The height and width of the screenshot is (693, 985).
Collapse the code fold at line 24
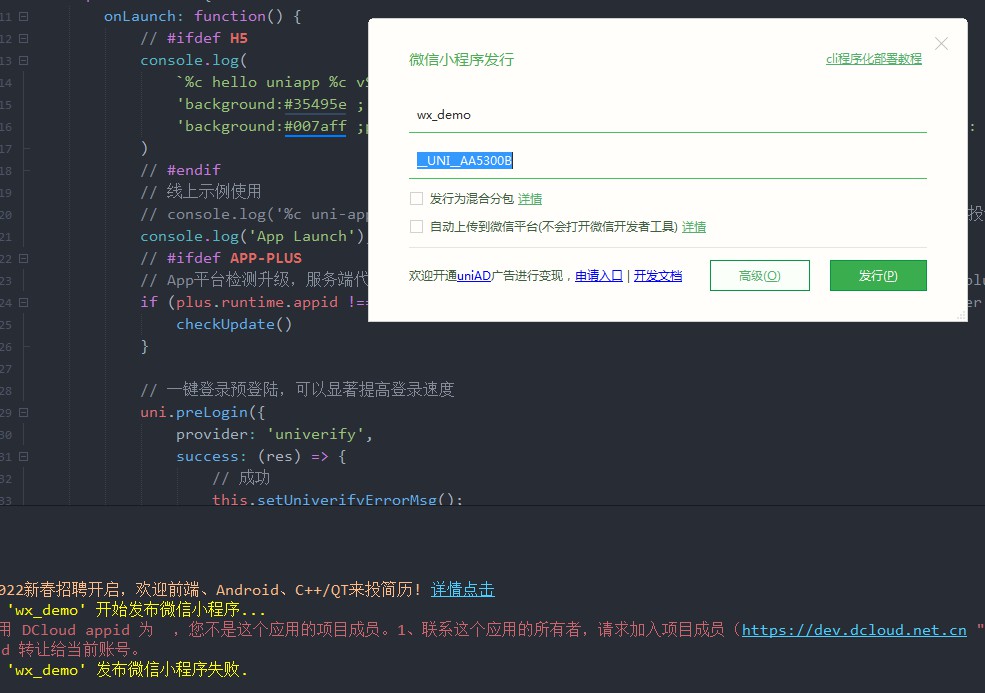click(23, 302)
